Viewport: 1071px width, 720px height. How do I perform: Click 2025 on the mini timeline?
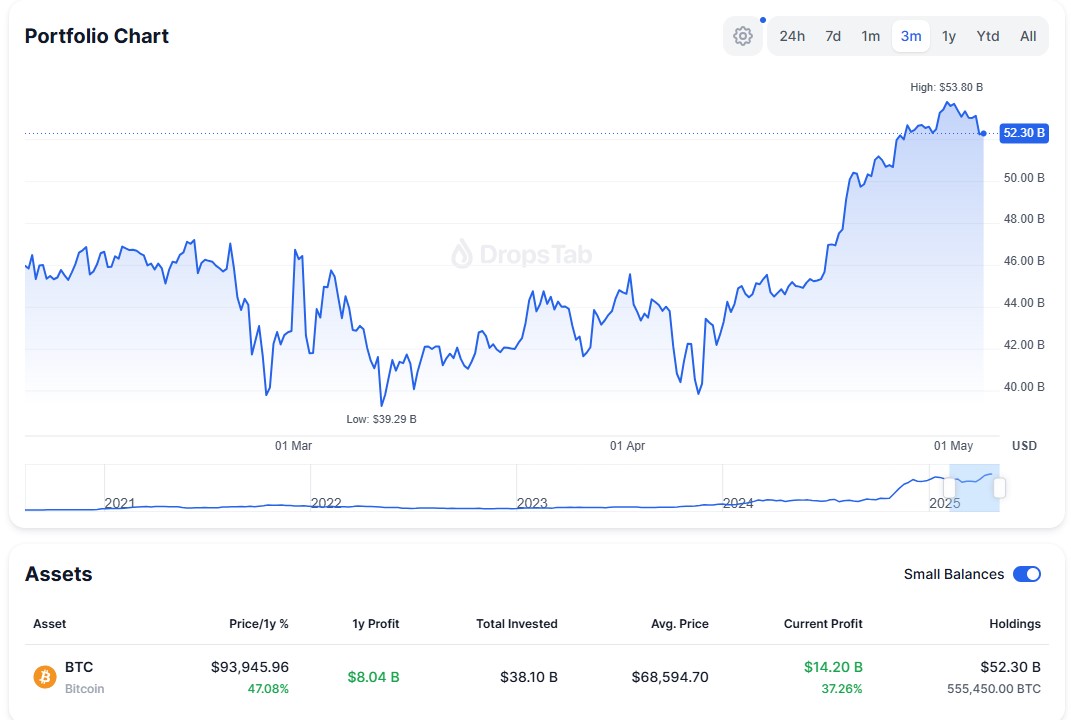[x=943, y=503]
